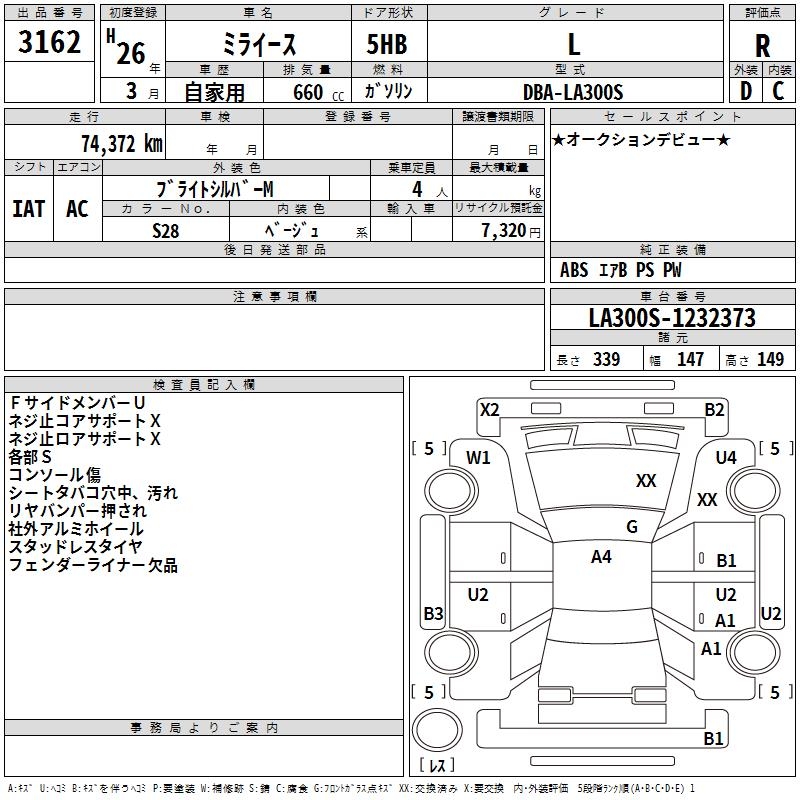Viewport: 800px width, 800px height.
Task: Click the note リヤバンパー押され
Action: (77, 511)
